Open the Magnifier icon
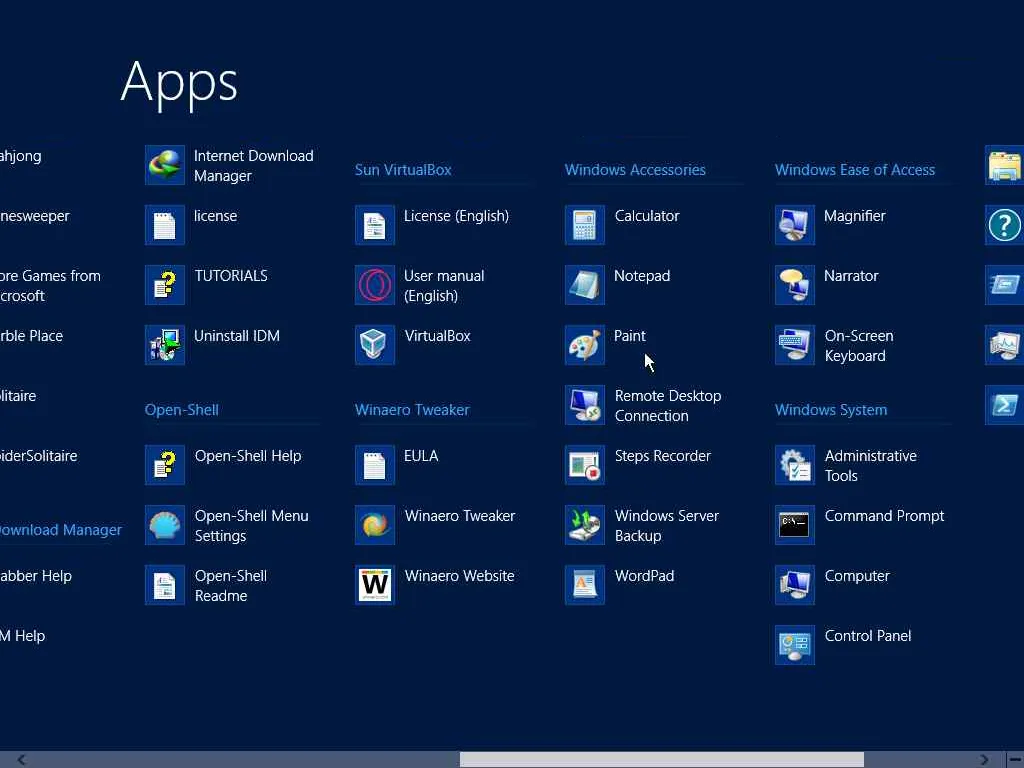The width and height of the screenshot is (1024, 768). 795,225
